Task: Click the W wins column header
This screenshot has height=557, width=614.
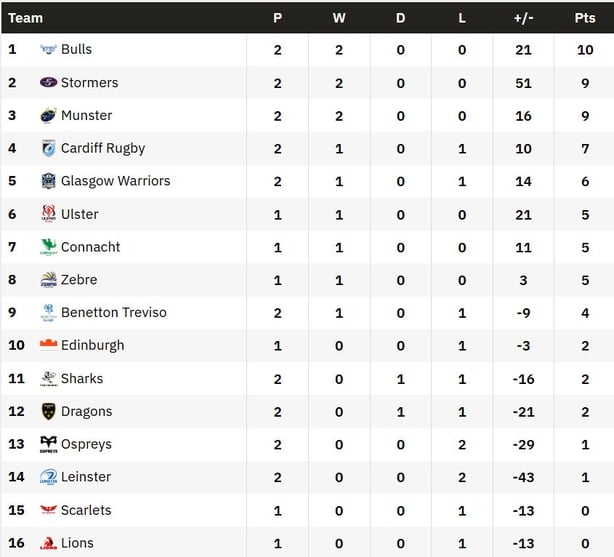Action: [339, 18]
